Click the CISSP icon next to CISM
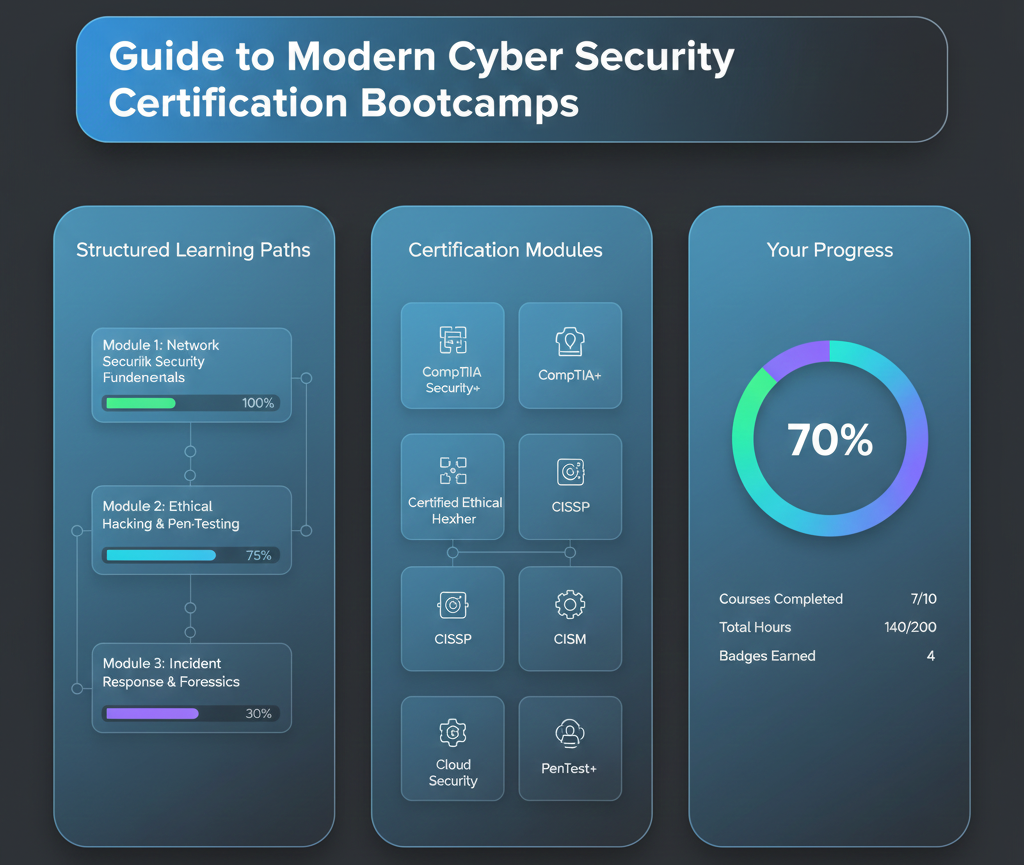Image resolution: width=1024 pixels, height=865 pixels. 453,604
